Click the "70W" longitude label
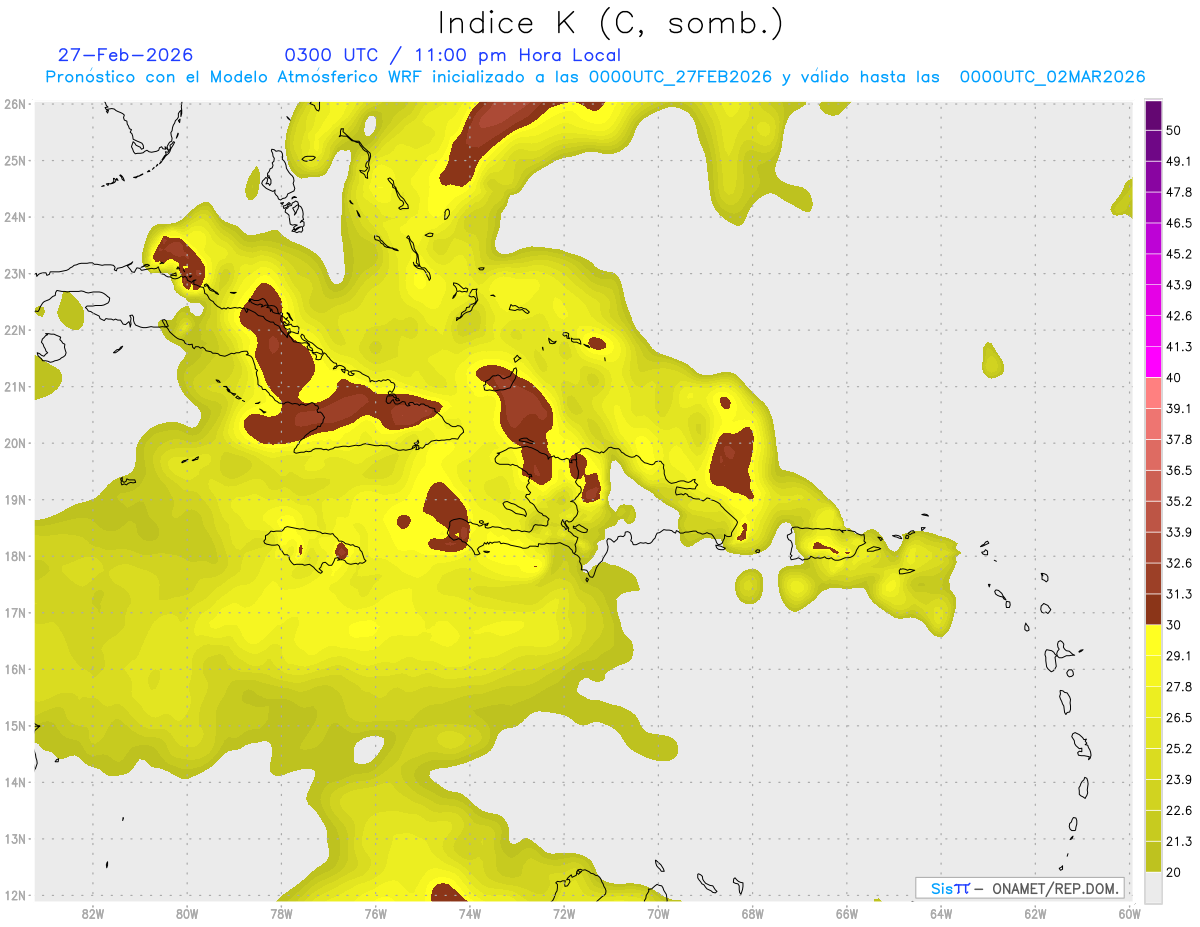 pyautogui.click(x=658, y=914)
